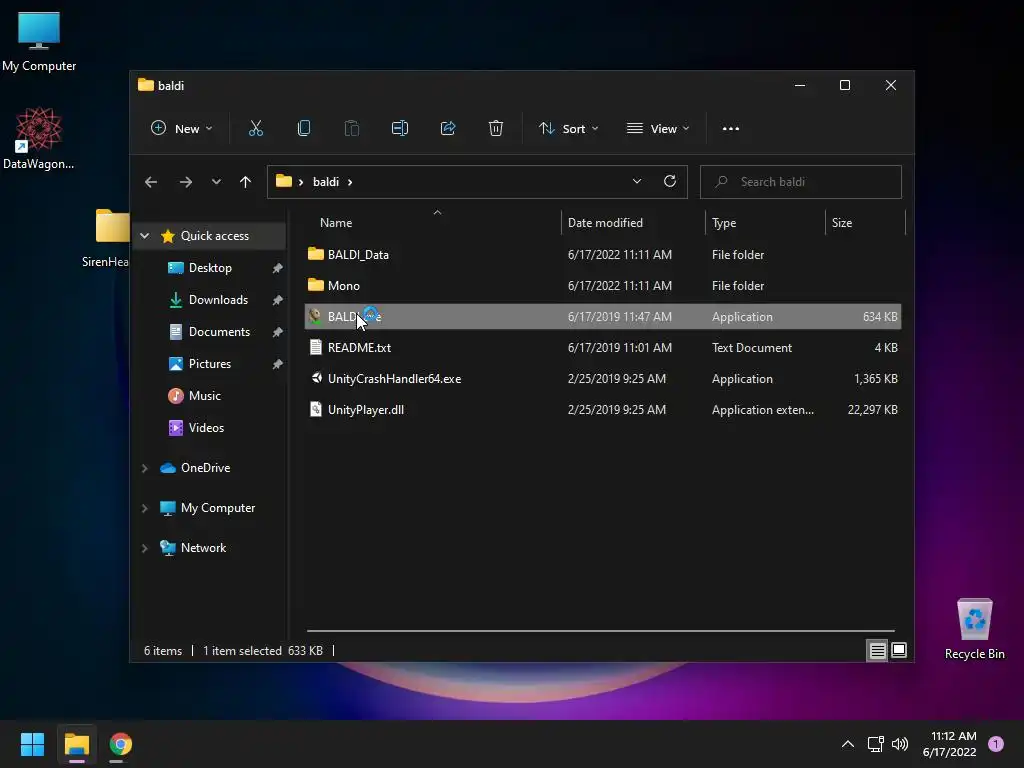1024x768 pixels.
Task: Click File Explorer icon on taskbar
Action: 76,744
